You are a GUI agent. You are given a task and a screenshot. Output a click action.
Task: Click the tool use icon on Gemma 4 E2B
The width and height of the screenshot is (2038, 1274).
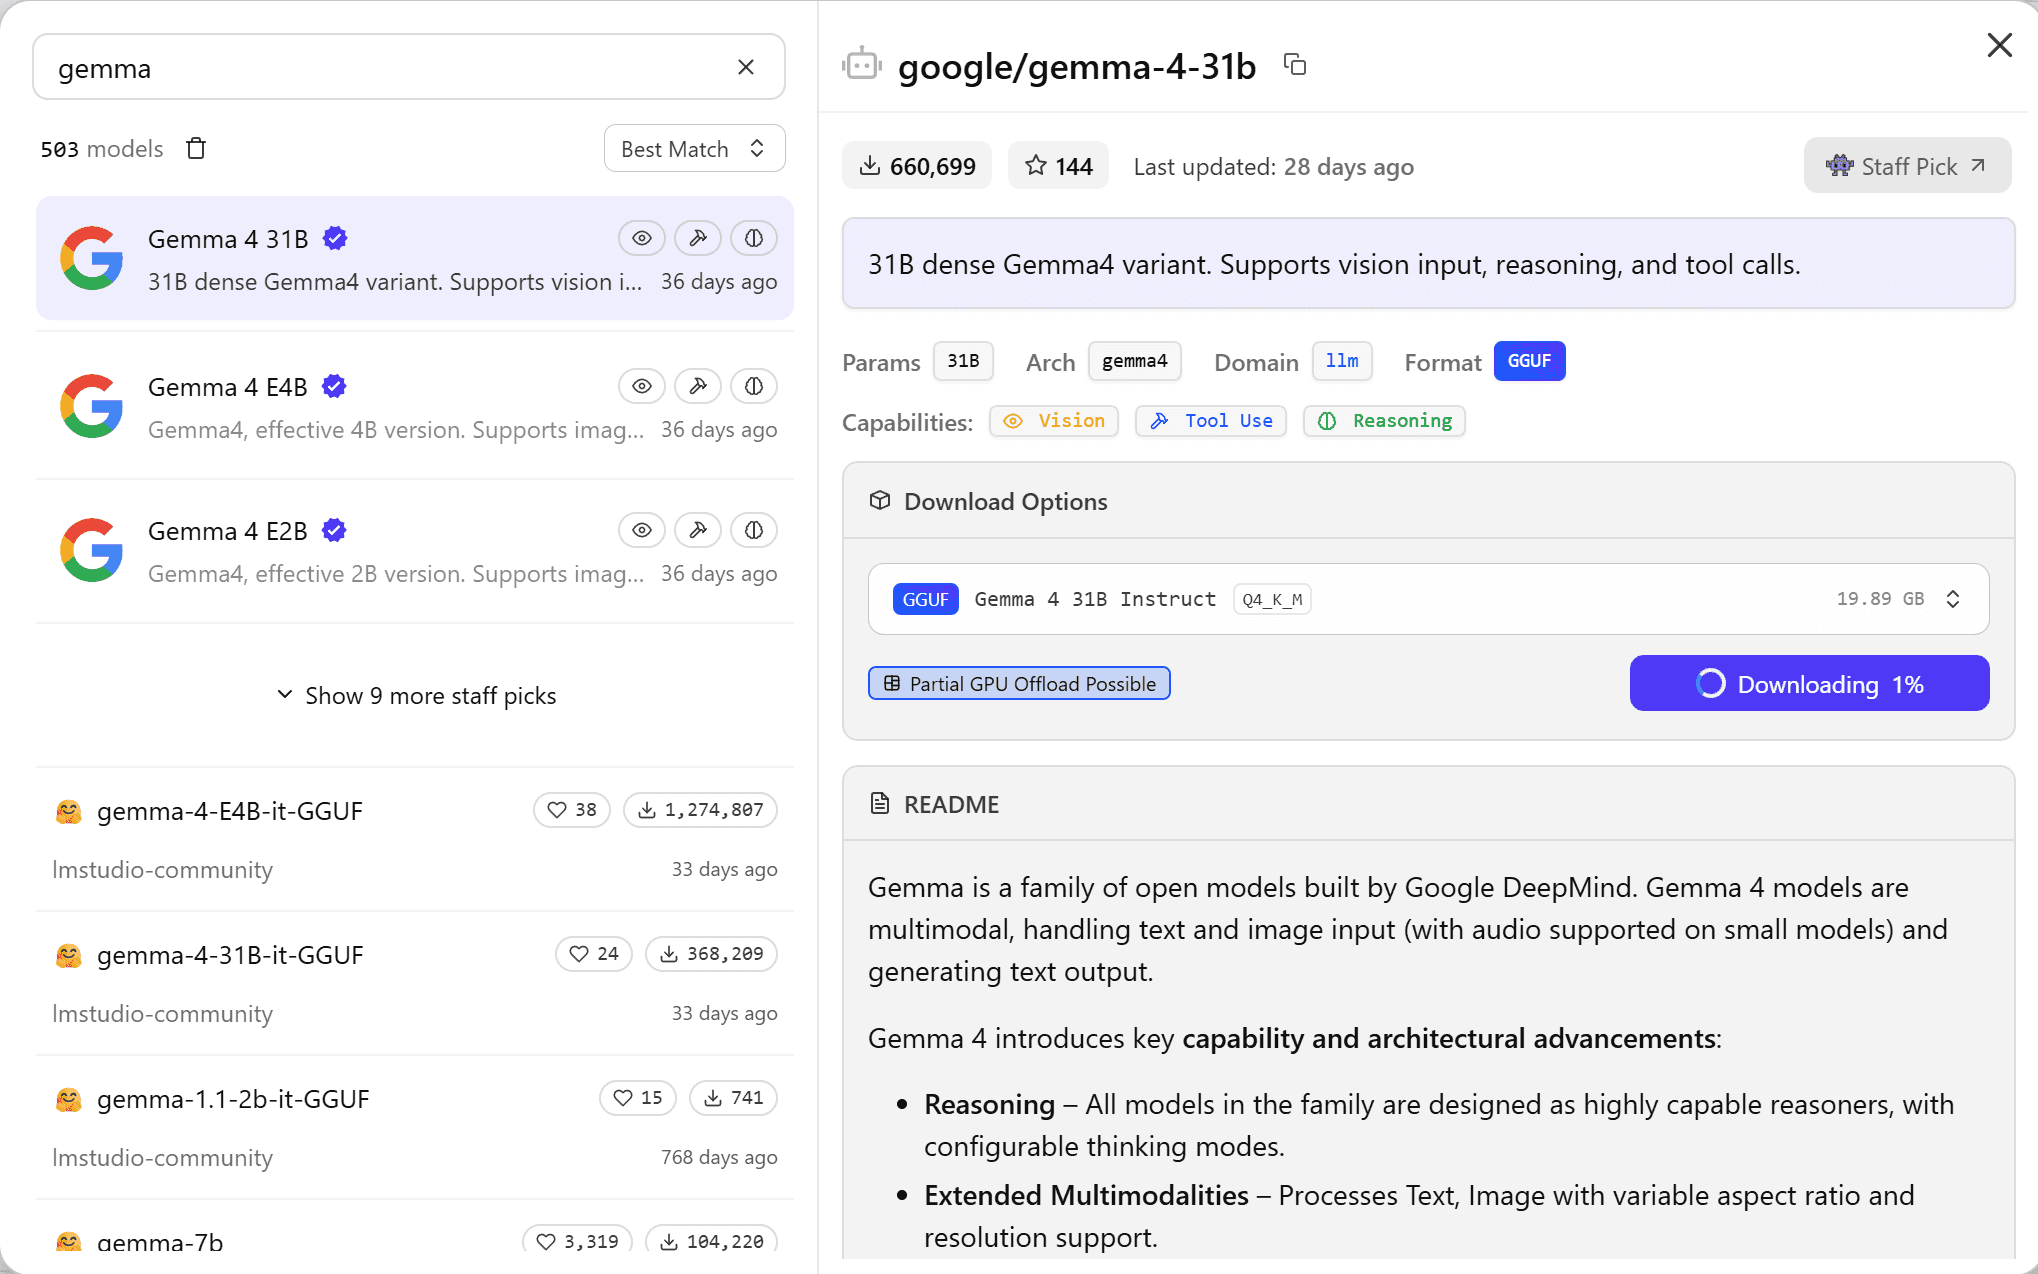(698, 530)
